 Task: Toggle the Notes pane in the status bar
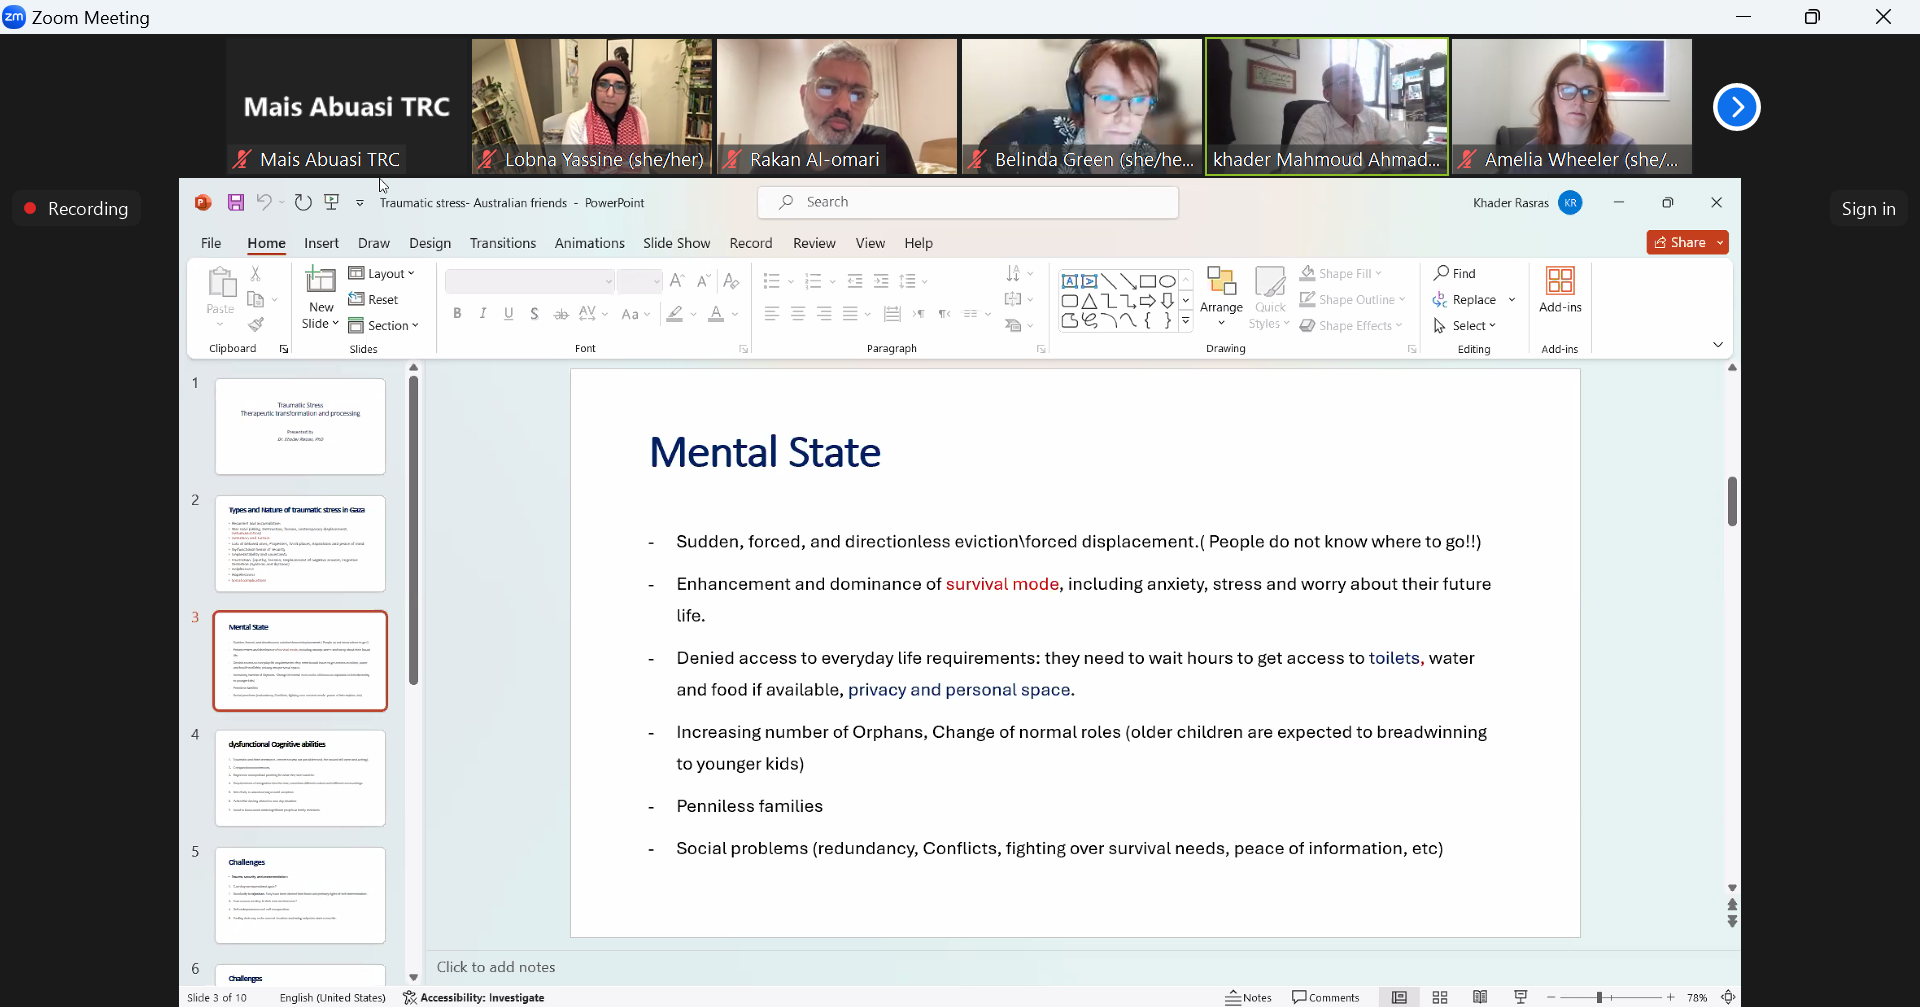[1249, 997]
